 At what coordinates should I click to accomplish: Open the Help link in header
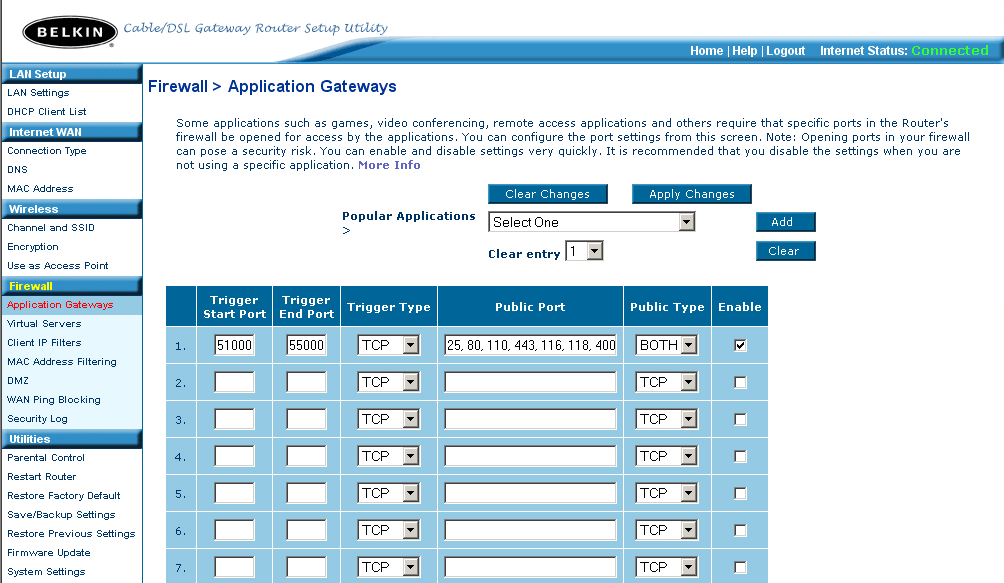(x=744, y=51)
